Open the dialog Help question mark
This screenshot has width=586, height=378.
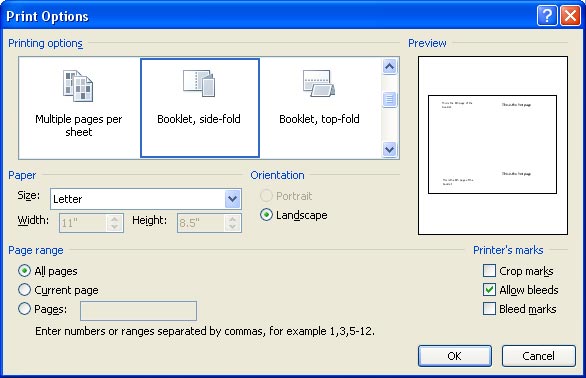[x=547, y=16]
